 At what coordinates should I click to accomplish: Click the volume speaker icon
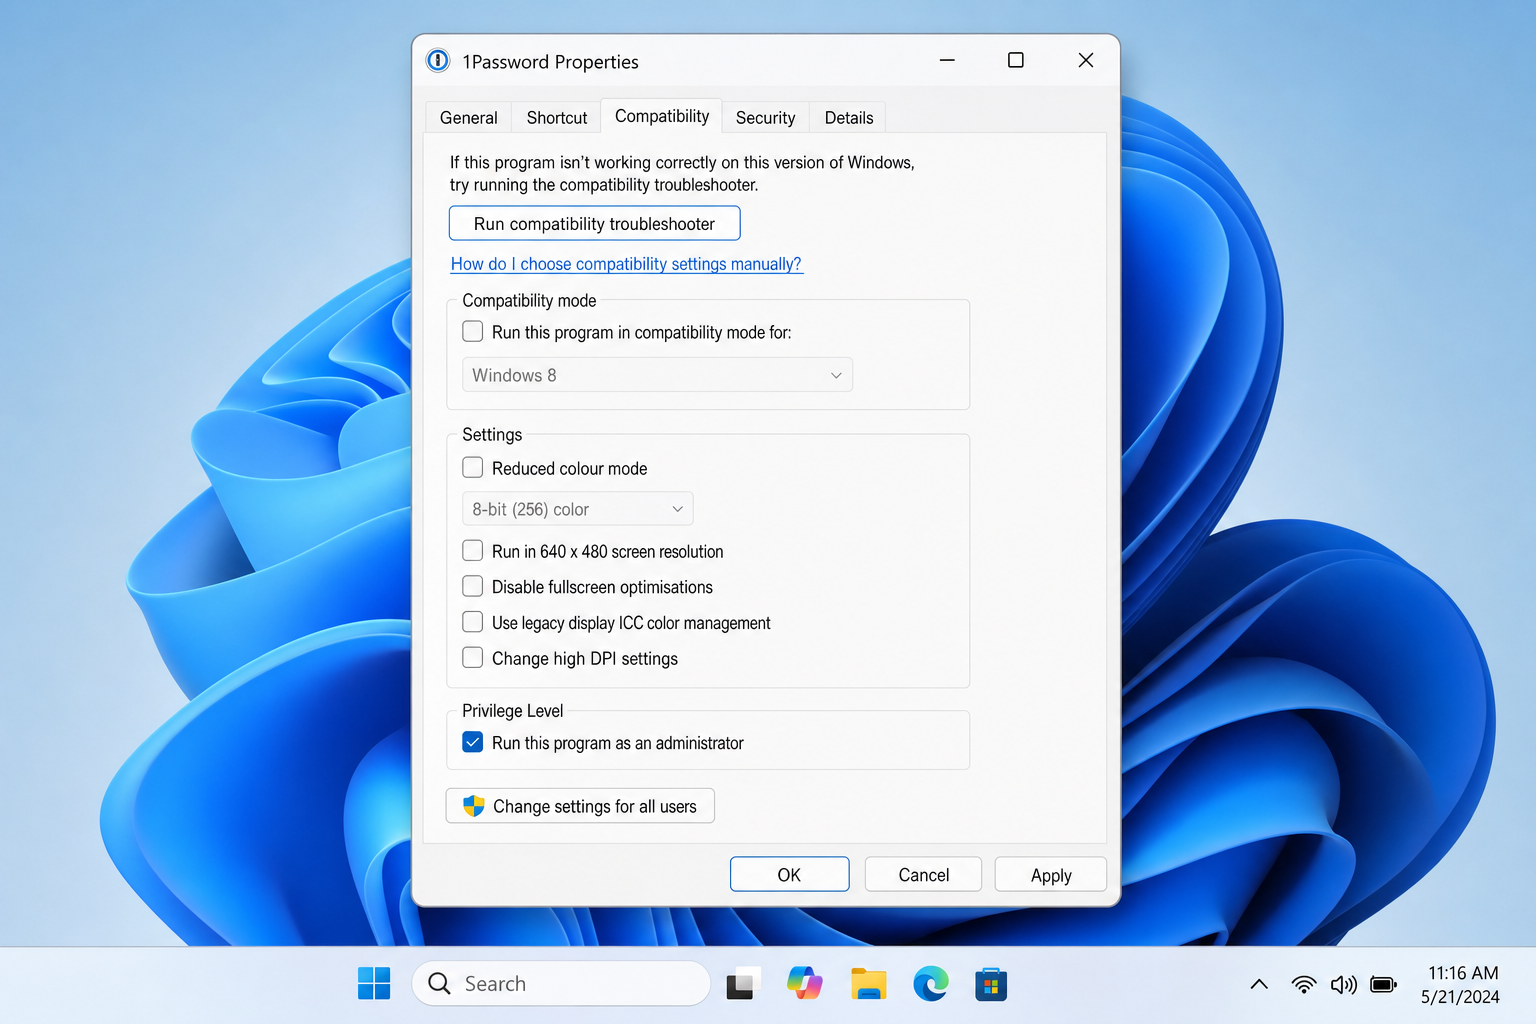pos(1343,985)
